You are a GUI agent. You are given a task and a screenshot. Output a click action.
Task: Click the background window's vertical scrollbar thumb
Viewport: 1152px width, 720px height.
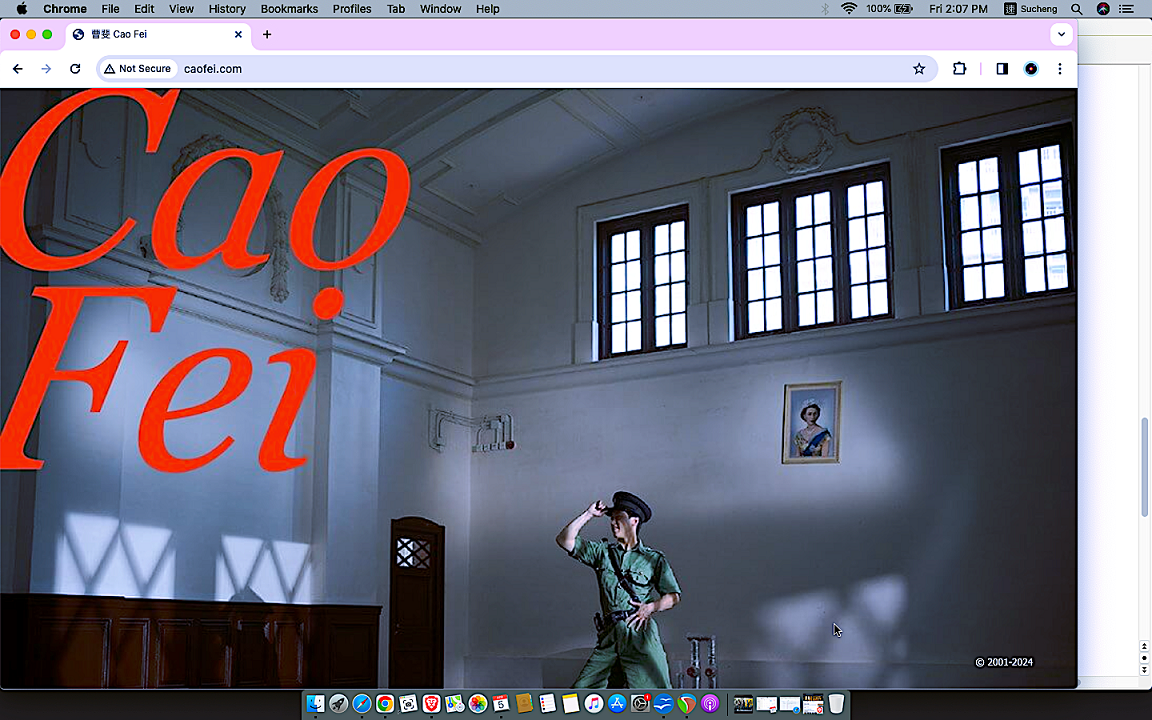pyautogui.click(x=1145, y=467)
